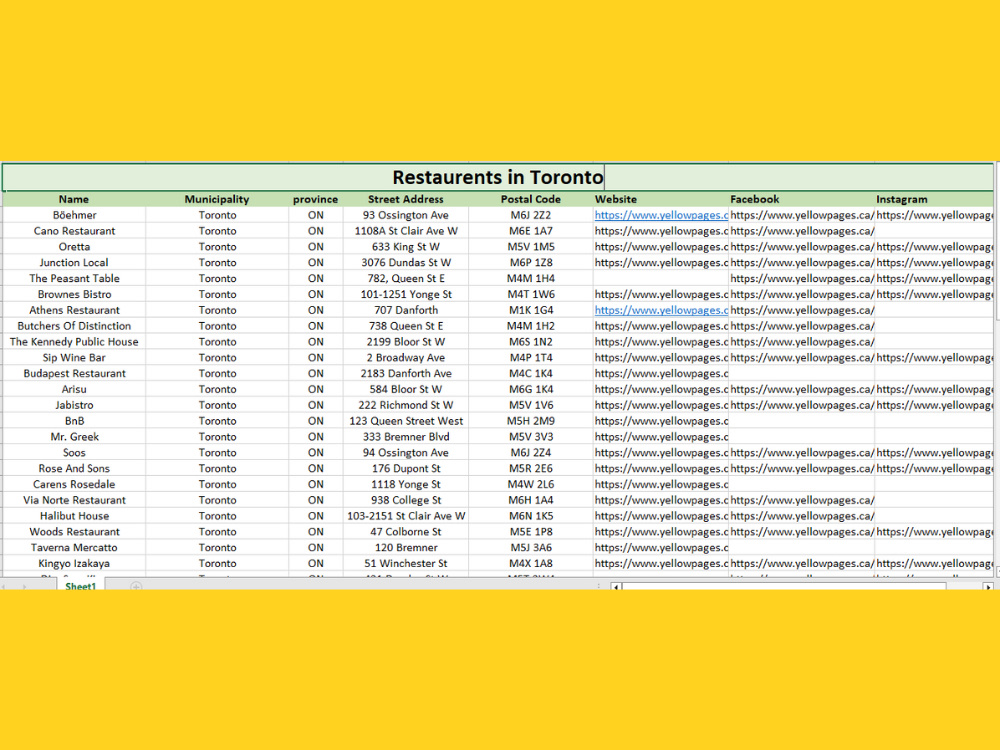Select address cell '333 Bremner Blvd'

(406, 437)
